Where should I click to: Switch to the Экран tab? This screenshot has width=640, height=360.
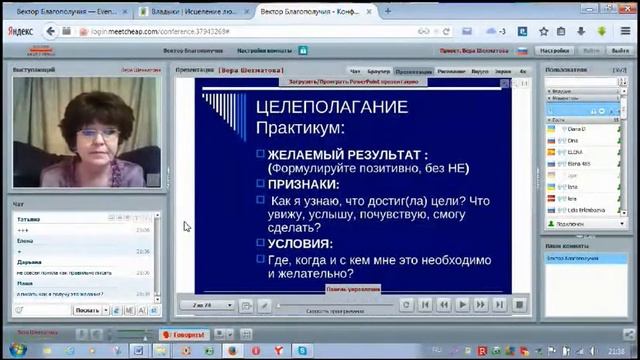[503, 71]
